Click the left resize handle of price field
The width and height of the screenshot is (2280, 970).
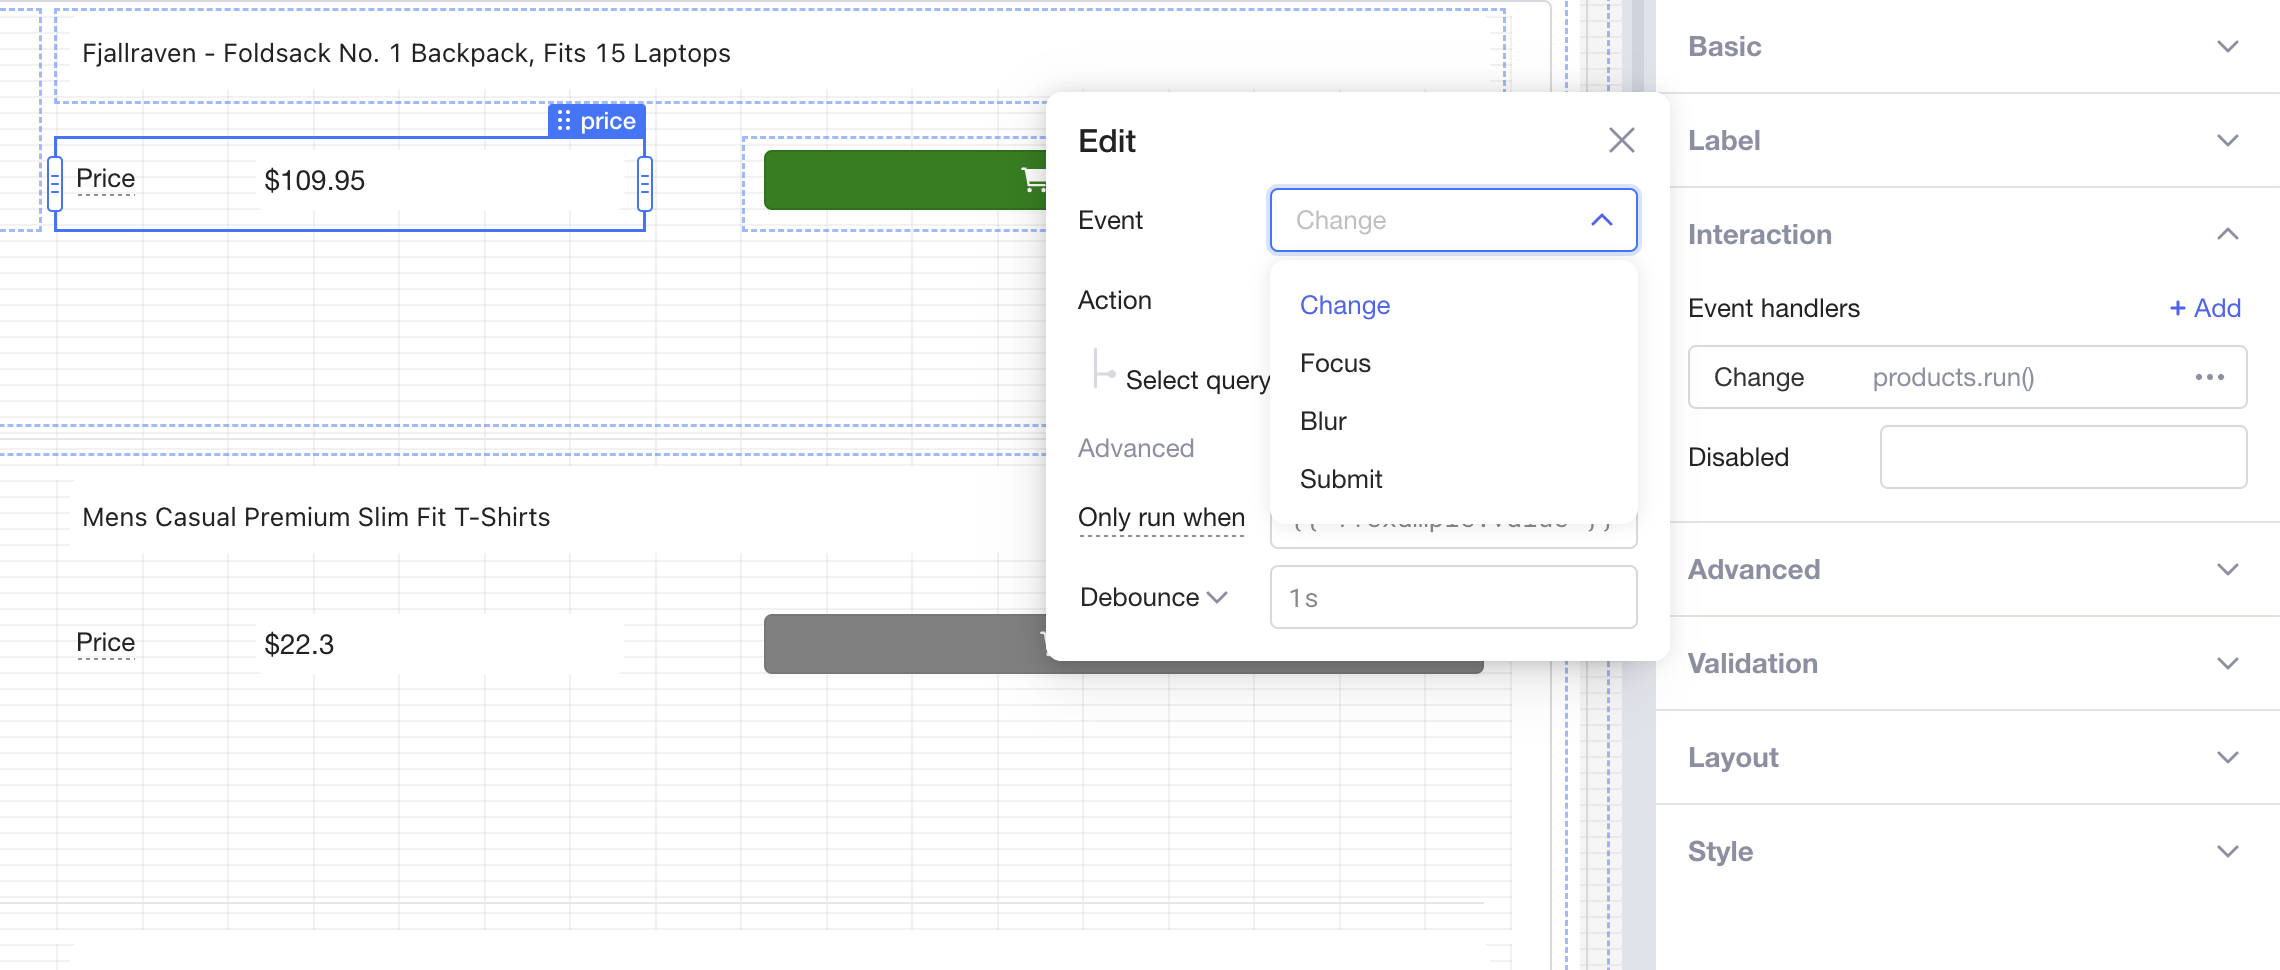point(55,183)
